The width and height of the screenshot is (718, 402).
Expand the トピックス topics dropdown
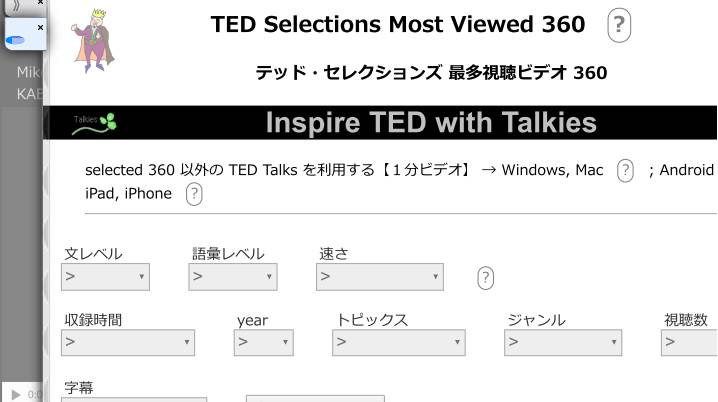400,343
